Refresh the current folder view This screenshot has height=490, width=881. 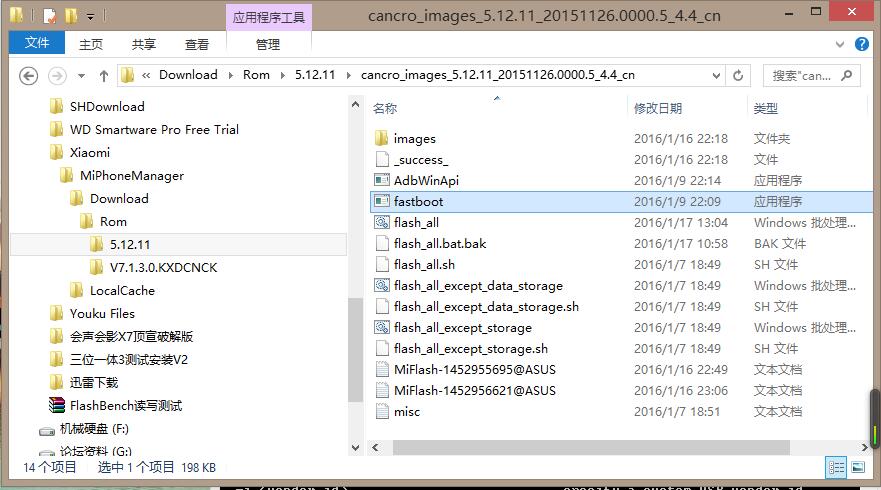738,75
